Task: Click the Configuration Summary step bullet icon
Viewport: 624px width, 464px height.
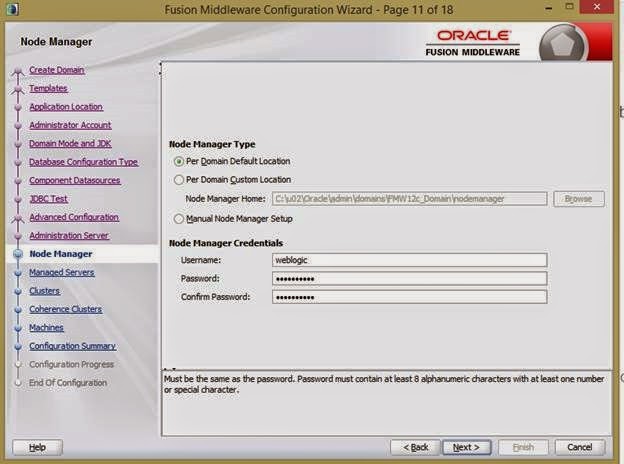Action: [x=18, y=347]
